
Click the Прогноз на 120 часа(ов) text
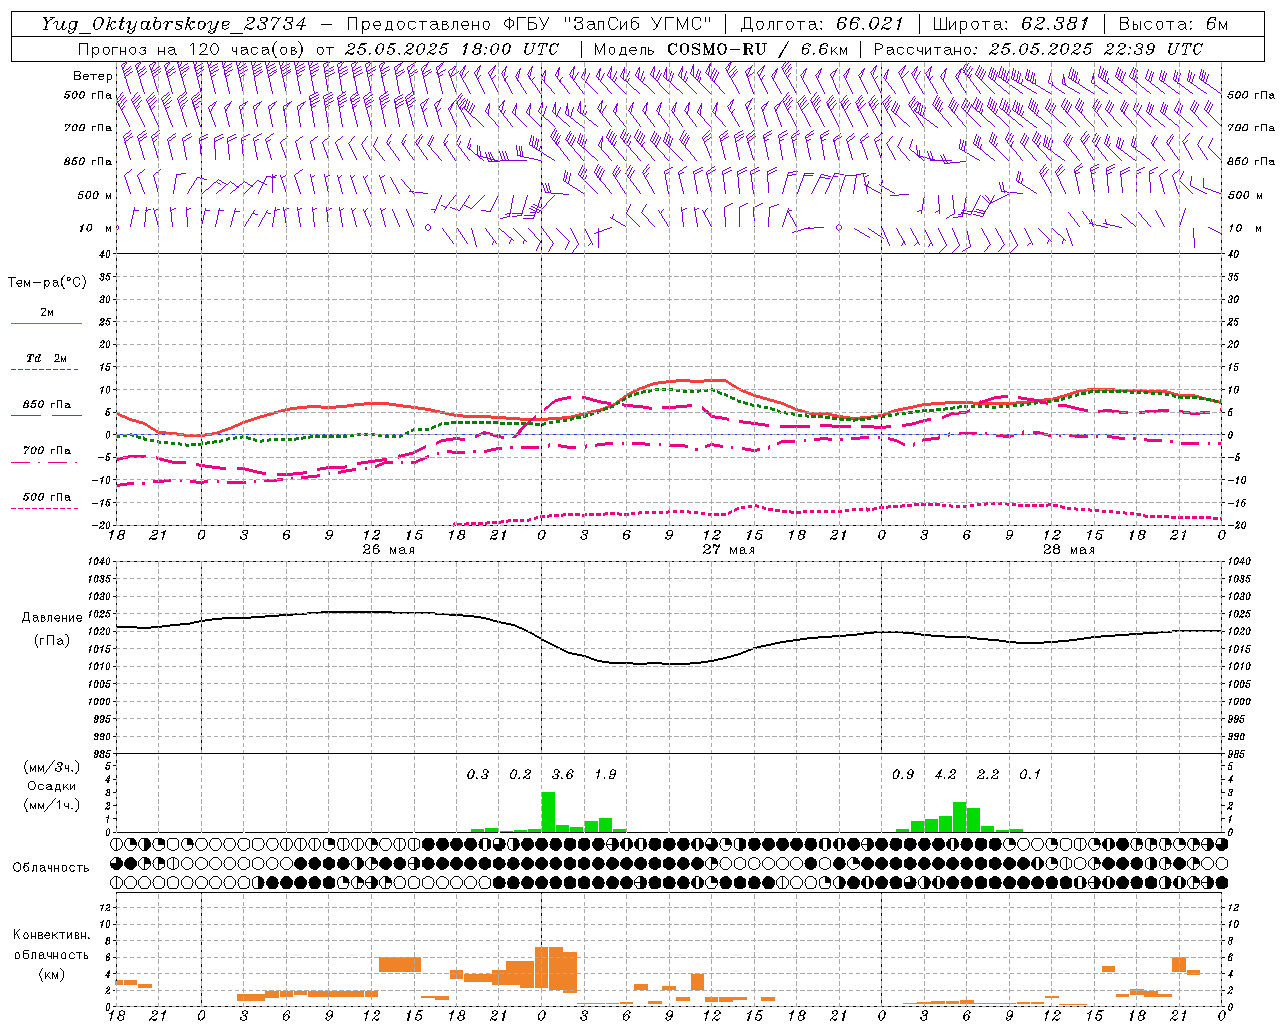click(x=192, y=49)
